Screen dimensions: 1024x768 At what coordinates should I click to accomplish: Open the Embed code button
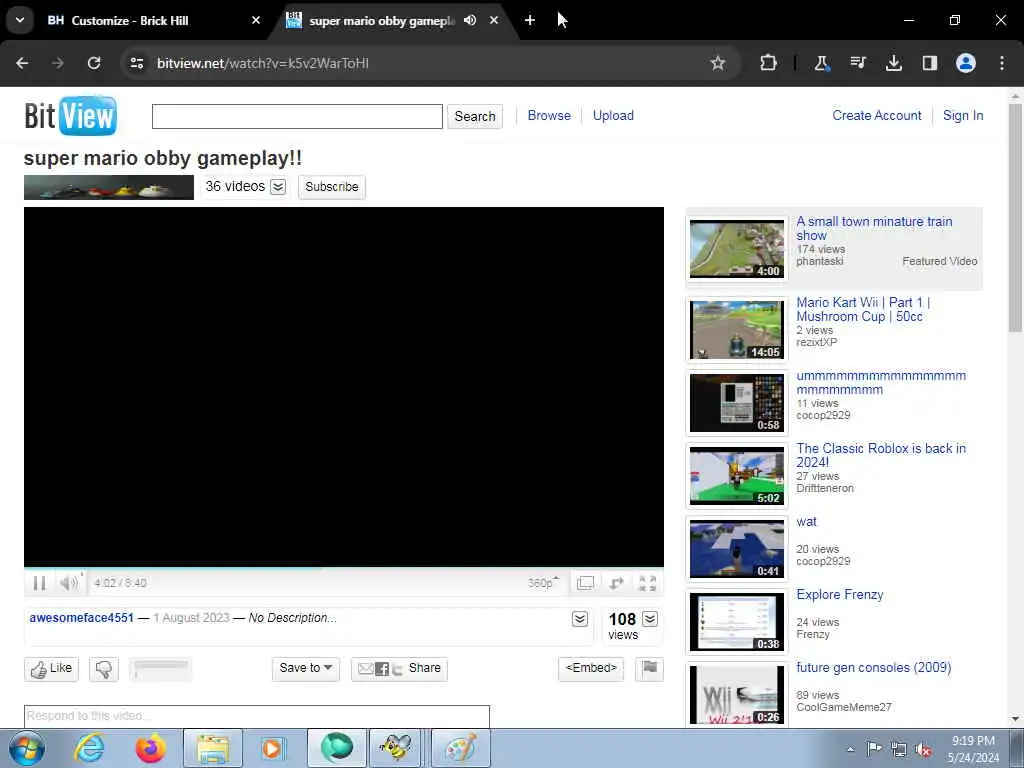coord(591,668)
